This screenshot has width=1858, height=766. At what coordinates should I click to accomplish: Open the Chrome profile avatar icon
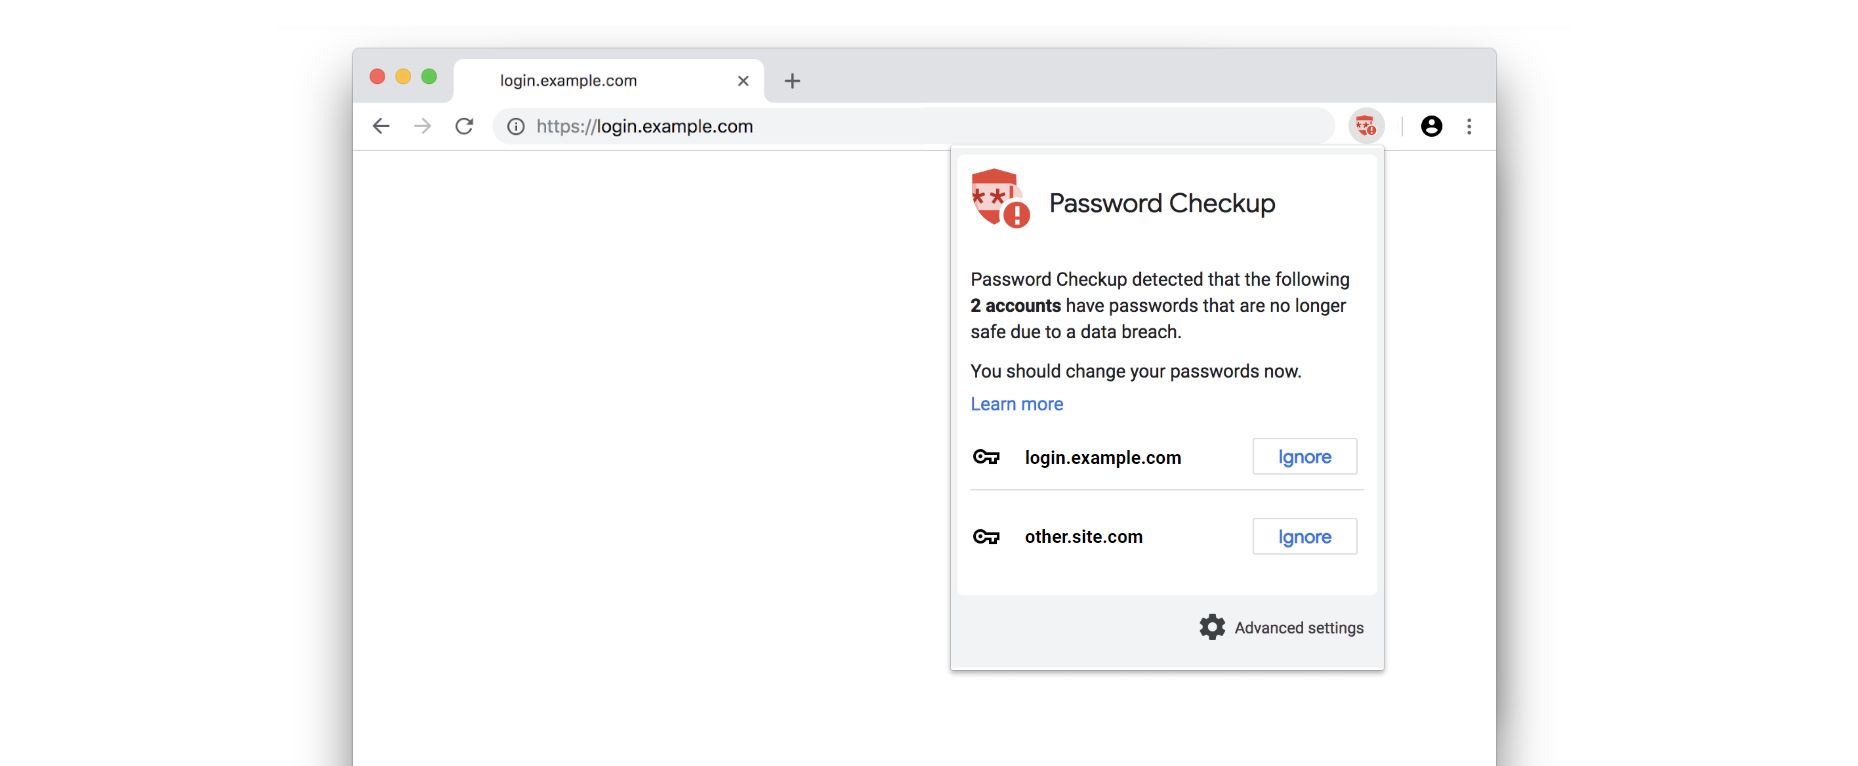point(1432,126)
